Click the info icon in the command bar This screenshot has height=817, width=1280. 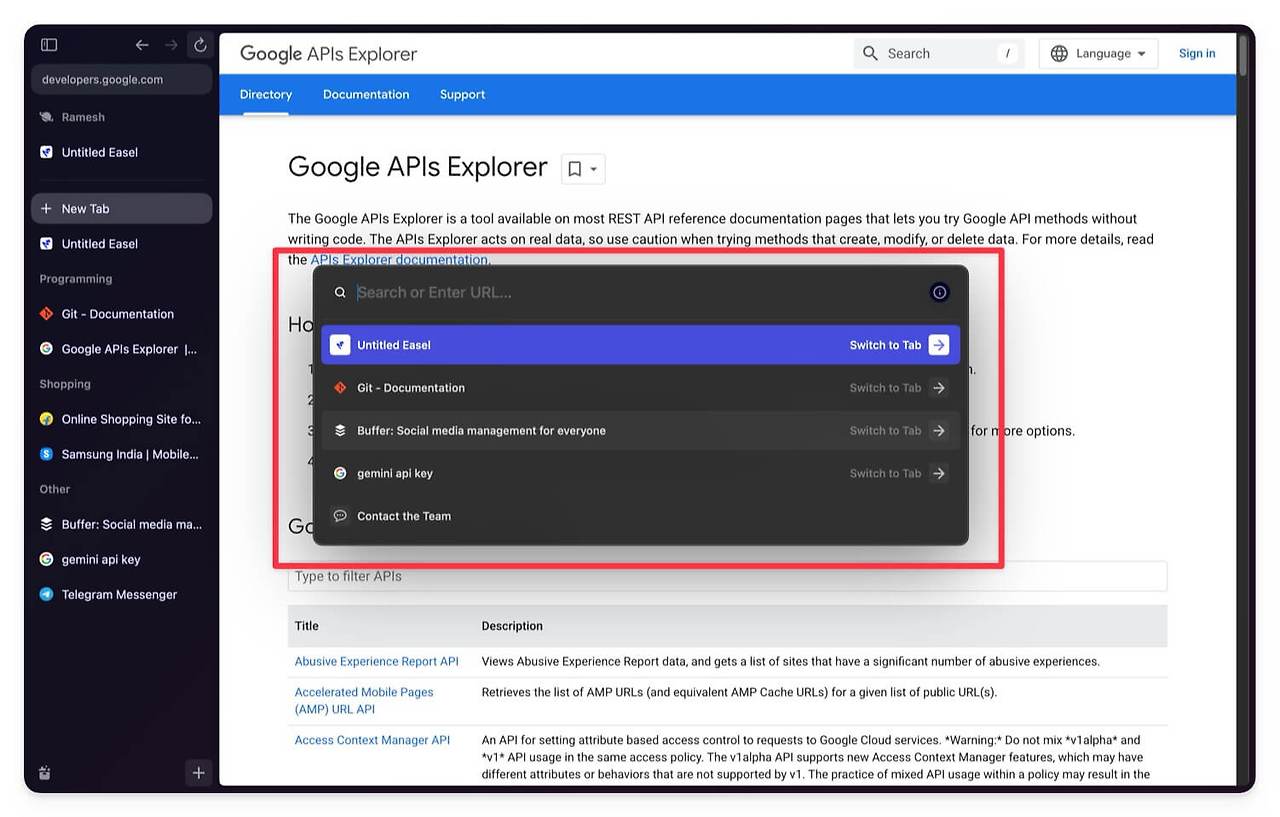point(939,293)
